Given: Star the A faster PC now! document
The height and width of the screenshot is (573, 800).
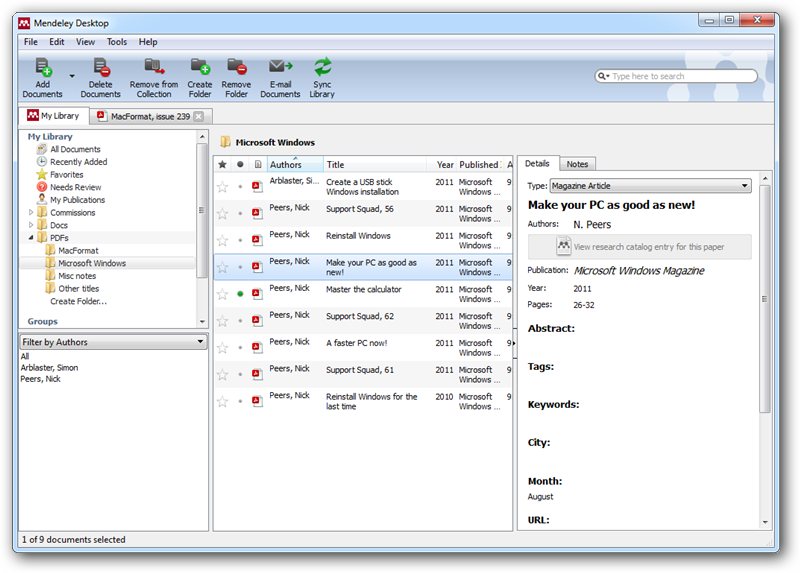Looking at the screenshot, I should (x=222, y=348).
